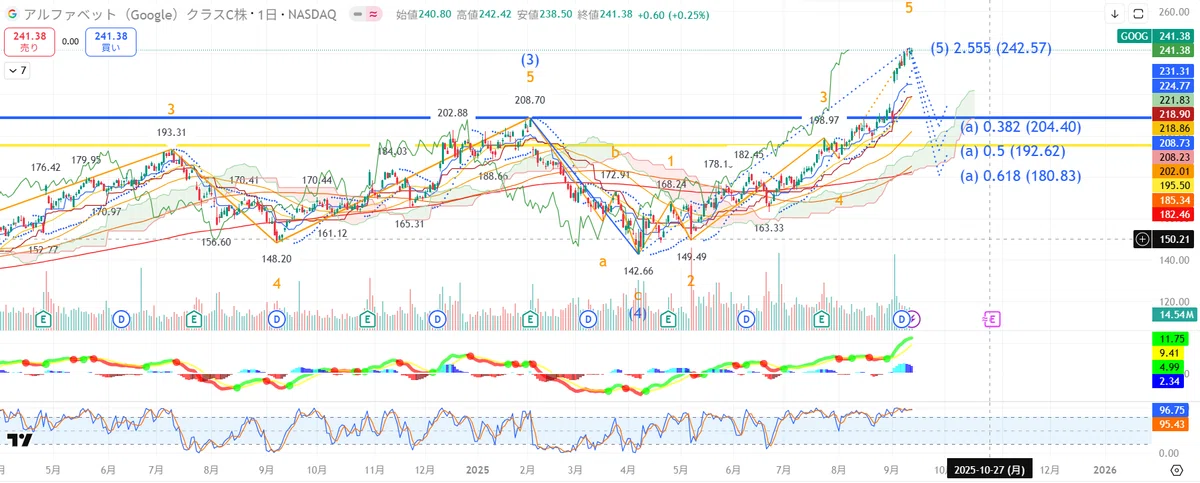Select the leftmost blue D dividend marker
The width and height of the screenshot is (1200, 483).
(121, 319)
